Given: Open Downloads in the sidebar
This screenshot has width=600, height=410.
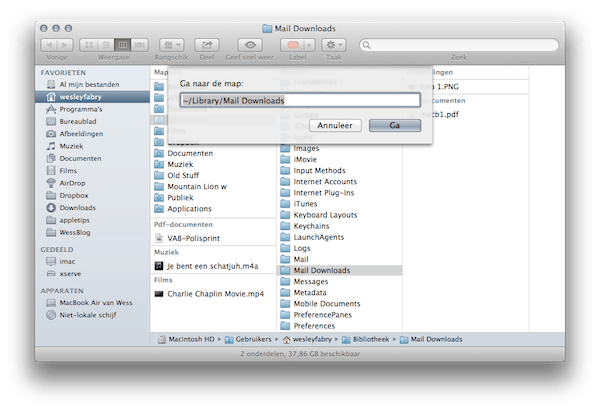Looking at the screenshot, I should point(92,207).
